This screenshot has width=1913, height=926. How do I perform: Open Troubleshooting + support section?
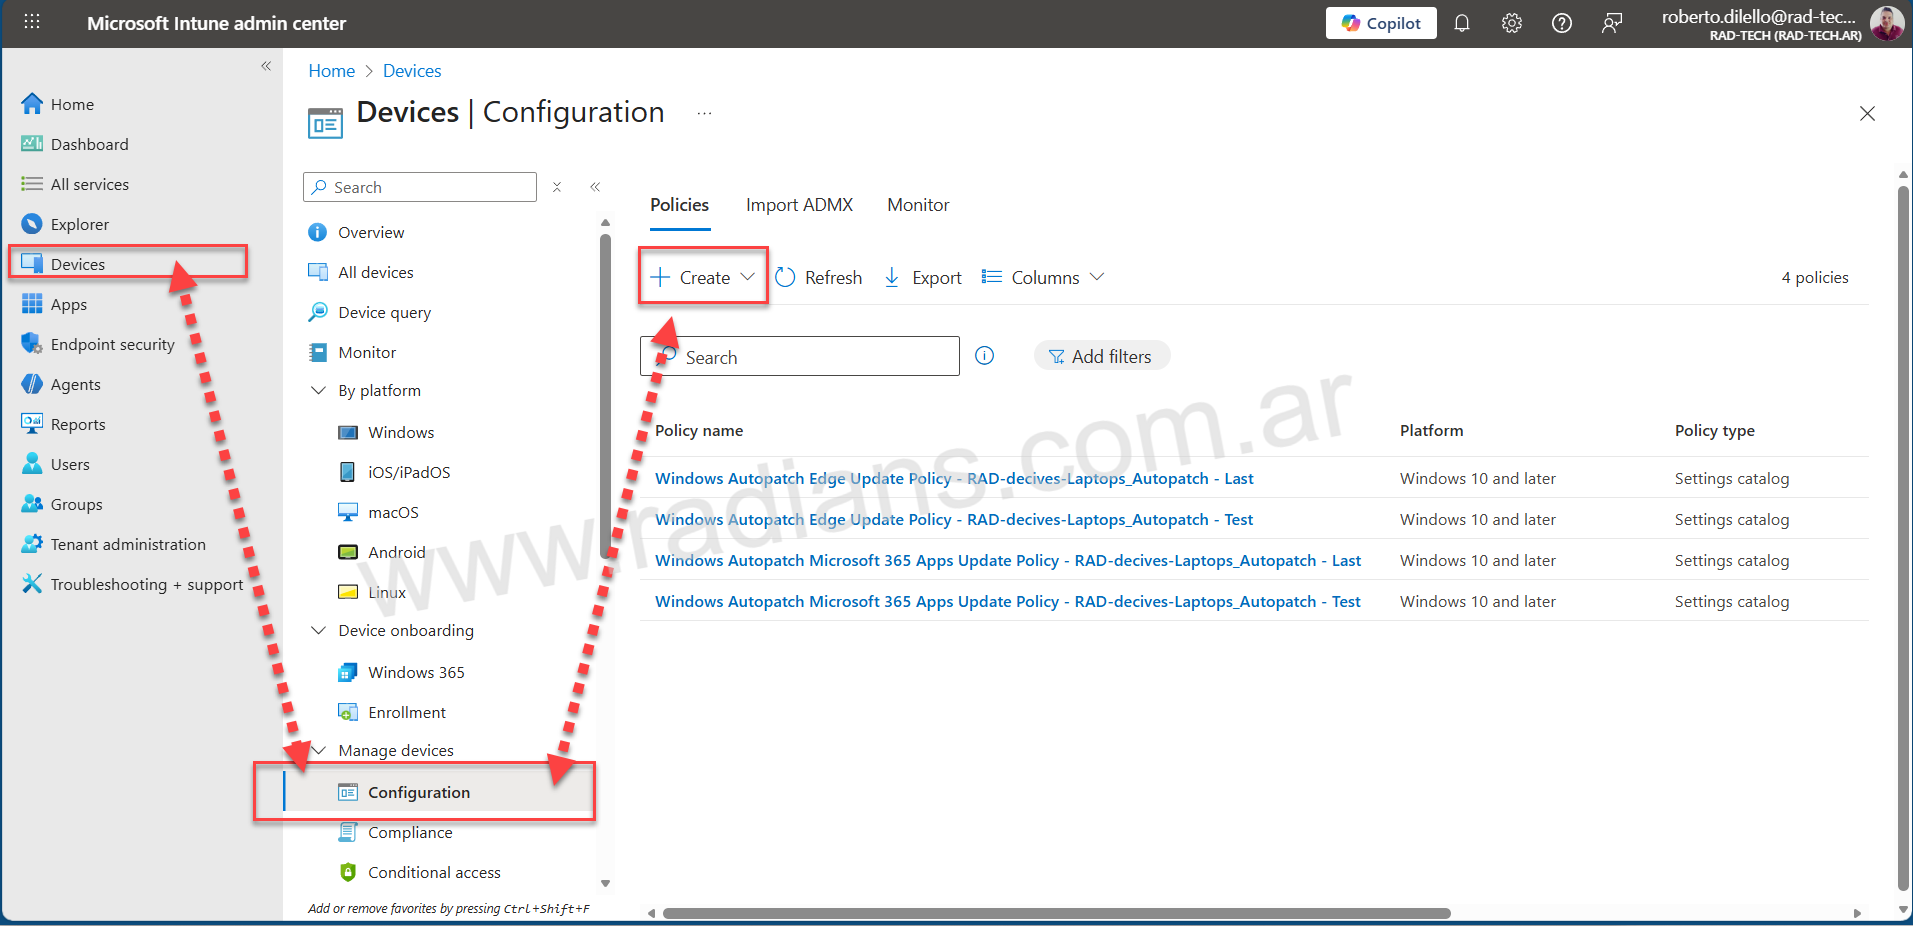coord(146,584)
